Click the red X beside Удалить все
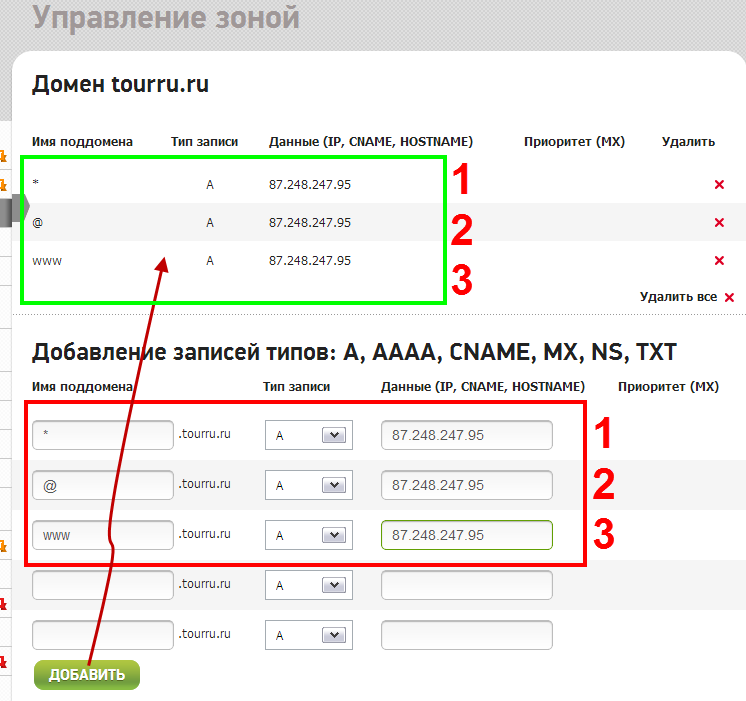The width and height of the screenshot is (746, 701). click(x=729, y=298)
